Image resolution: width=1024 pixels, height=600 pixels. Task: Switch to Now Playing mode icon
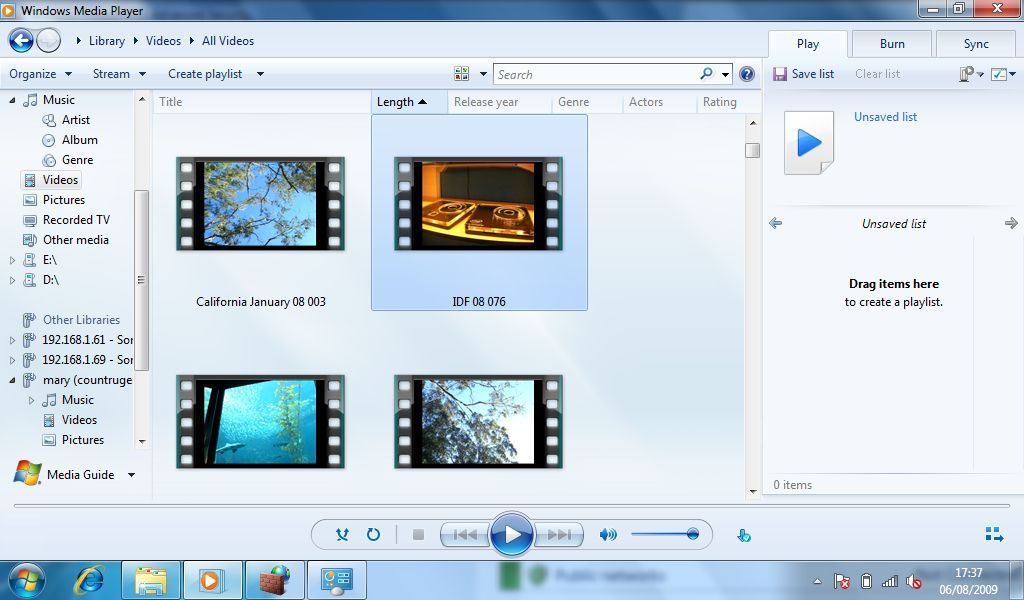991,534
